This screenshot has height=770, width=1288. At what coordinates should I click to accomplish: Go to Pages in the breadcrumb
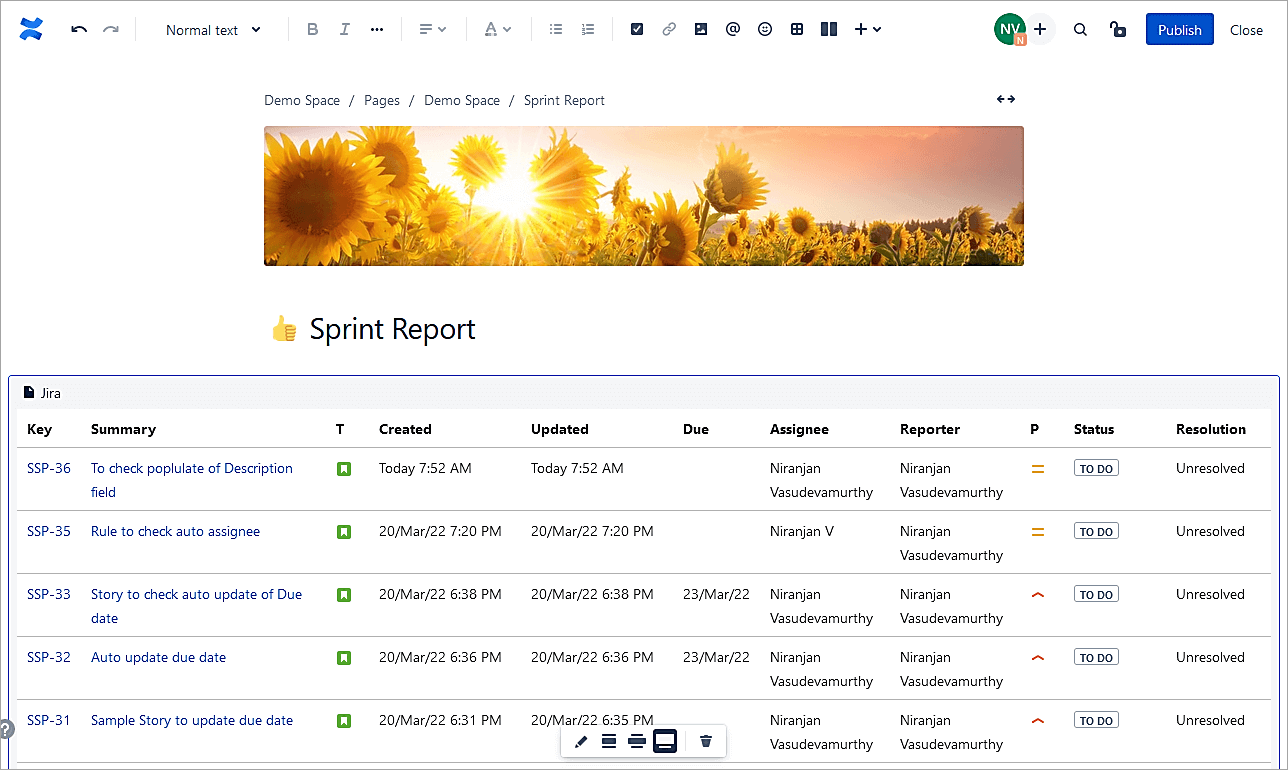point(382,100)
